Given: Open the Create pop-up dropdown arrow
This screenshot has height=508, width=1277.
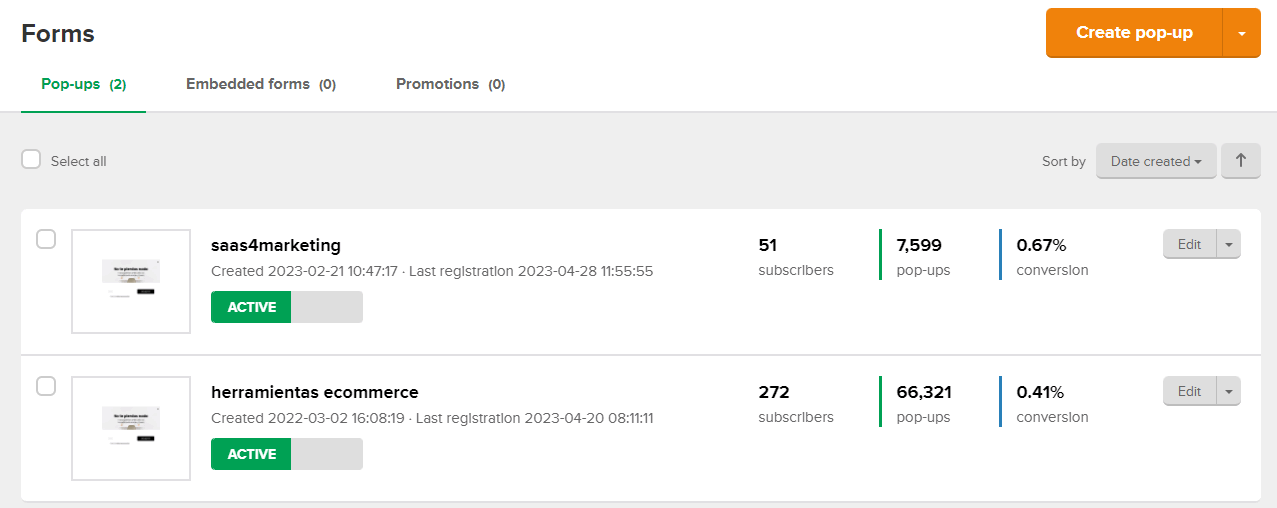Looking at the screenshot, I should pos(1242,33).
